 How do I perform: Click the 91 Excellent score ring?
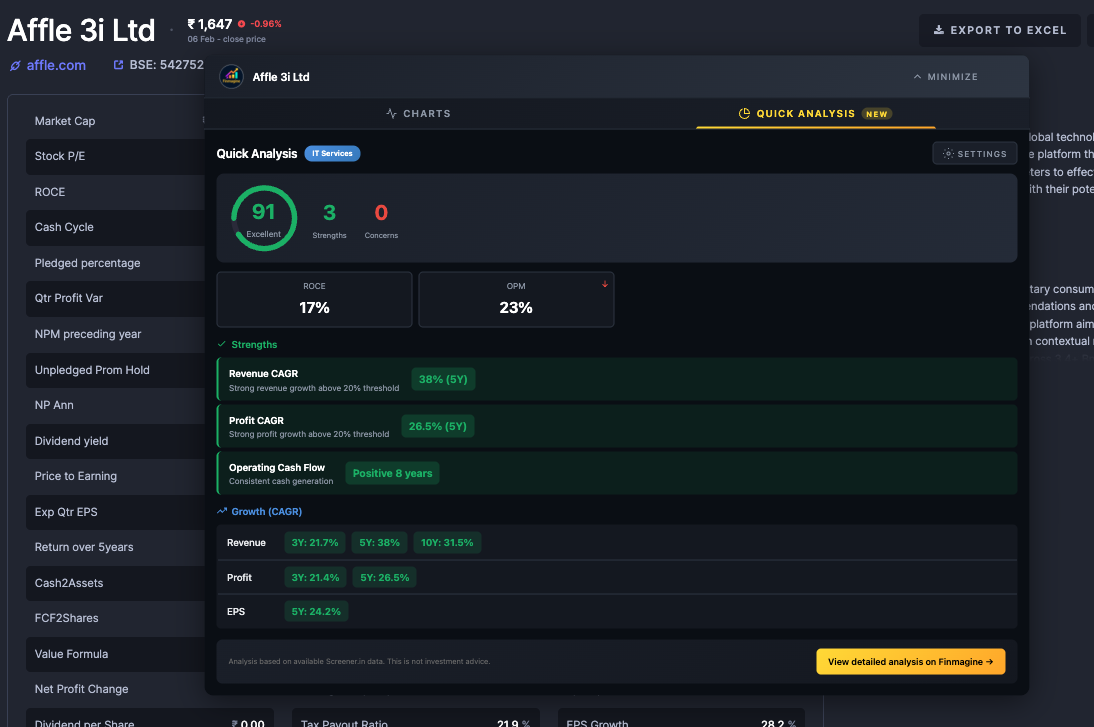click(263, 218)
